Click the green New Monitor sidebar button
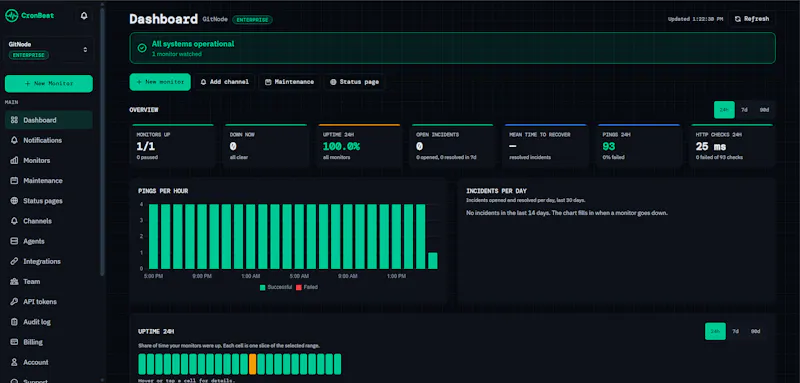The image size is (800, 383). 49,84
